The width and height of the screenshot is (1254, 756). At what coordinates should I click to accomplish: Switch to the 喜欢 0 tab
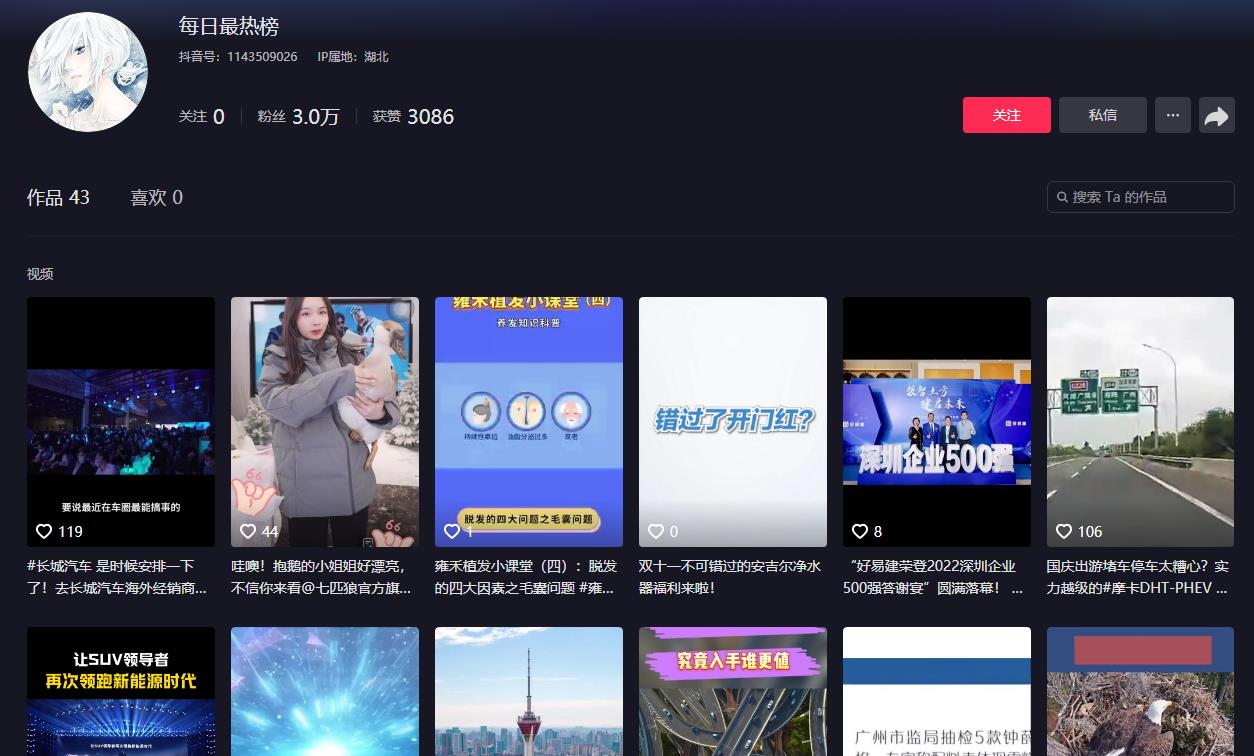point(156,198)
